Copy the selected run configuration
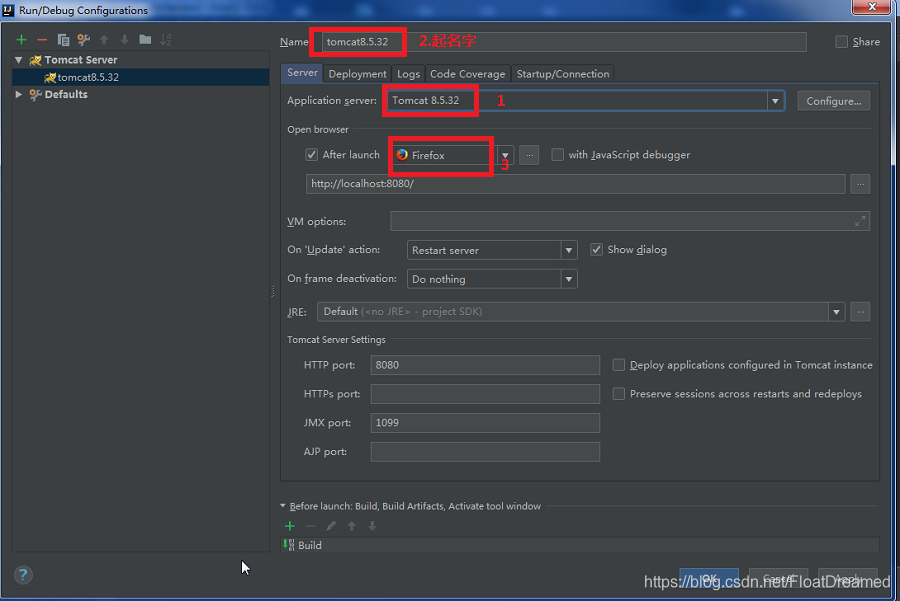The image size is (900, 601). pyautogui.click(x=63, y=40)
